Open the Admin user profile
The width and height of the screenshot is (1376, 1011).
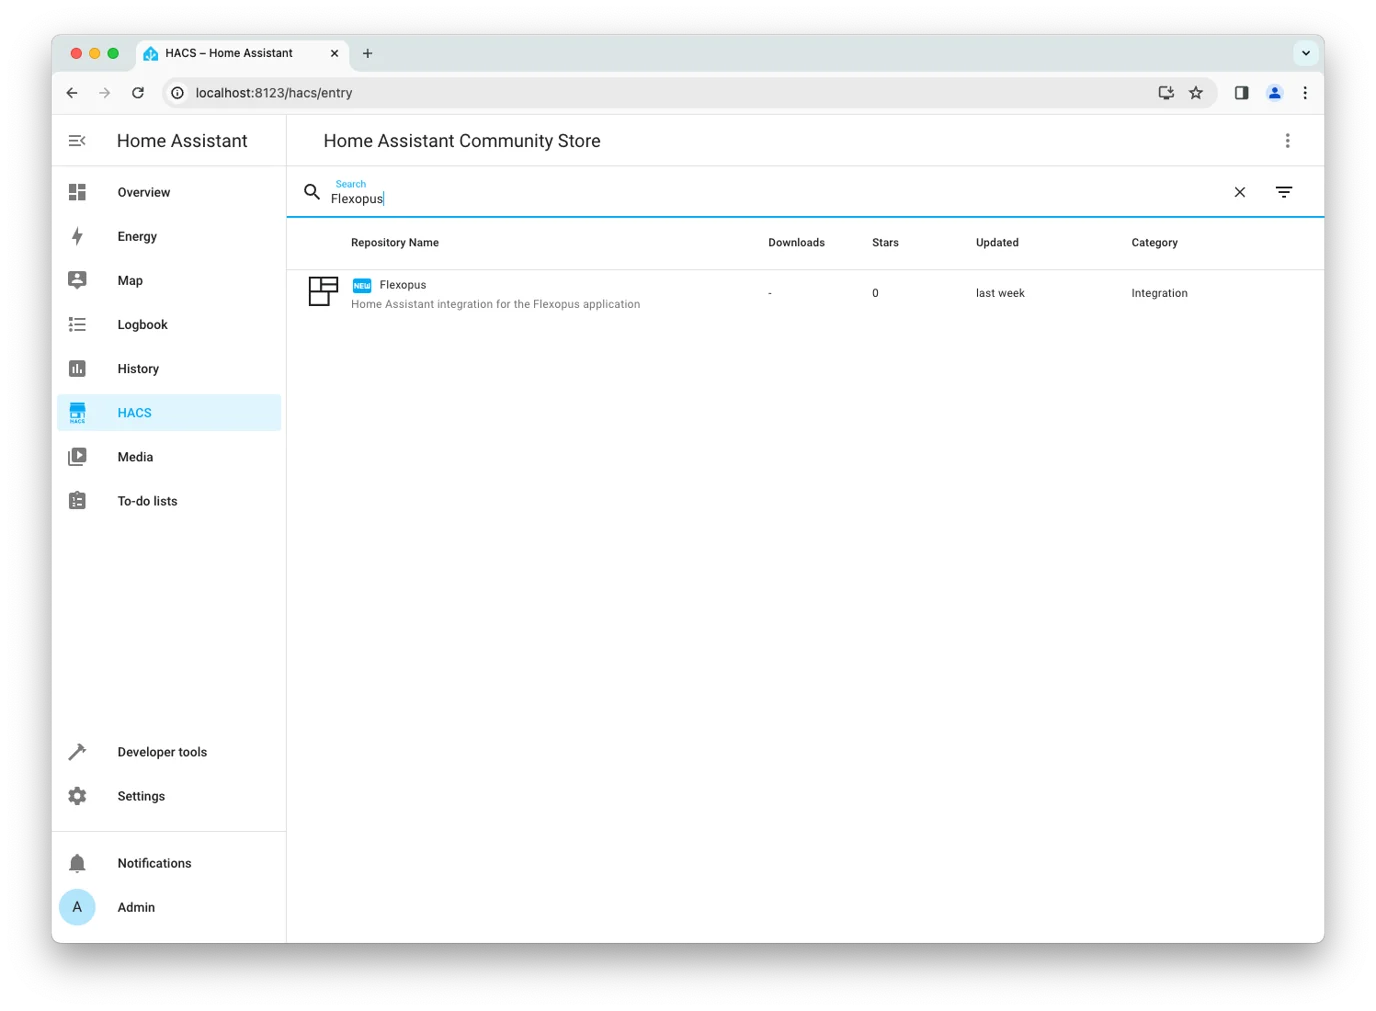pos(136,906)
